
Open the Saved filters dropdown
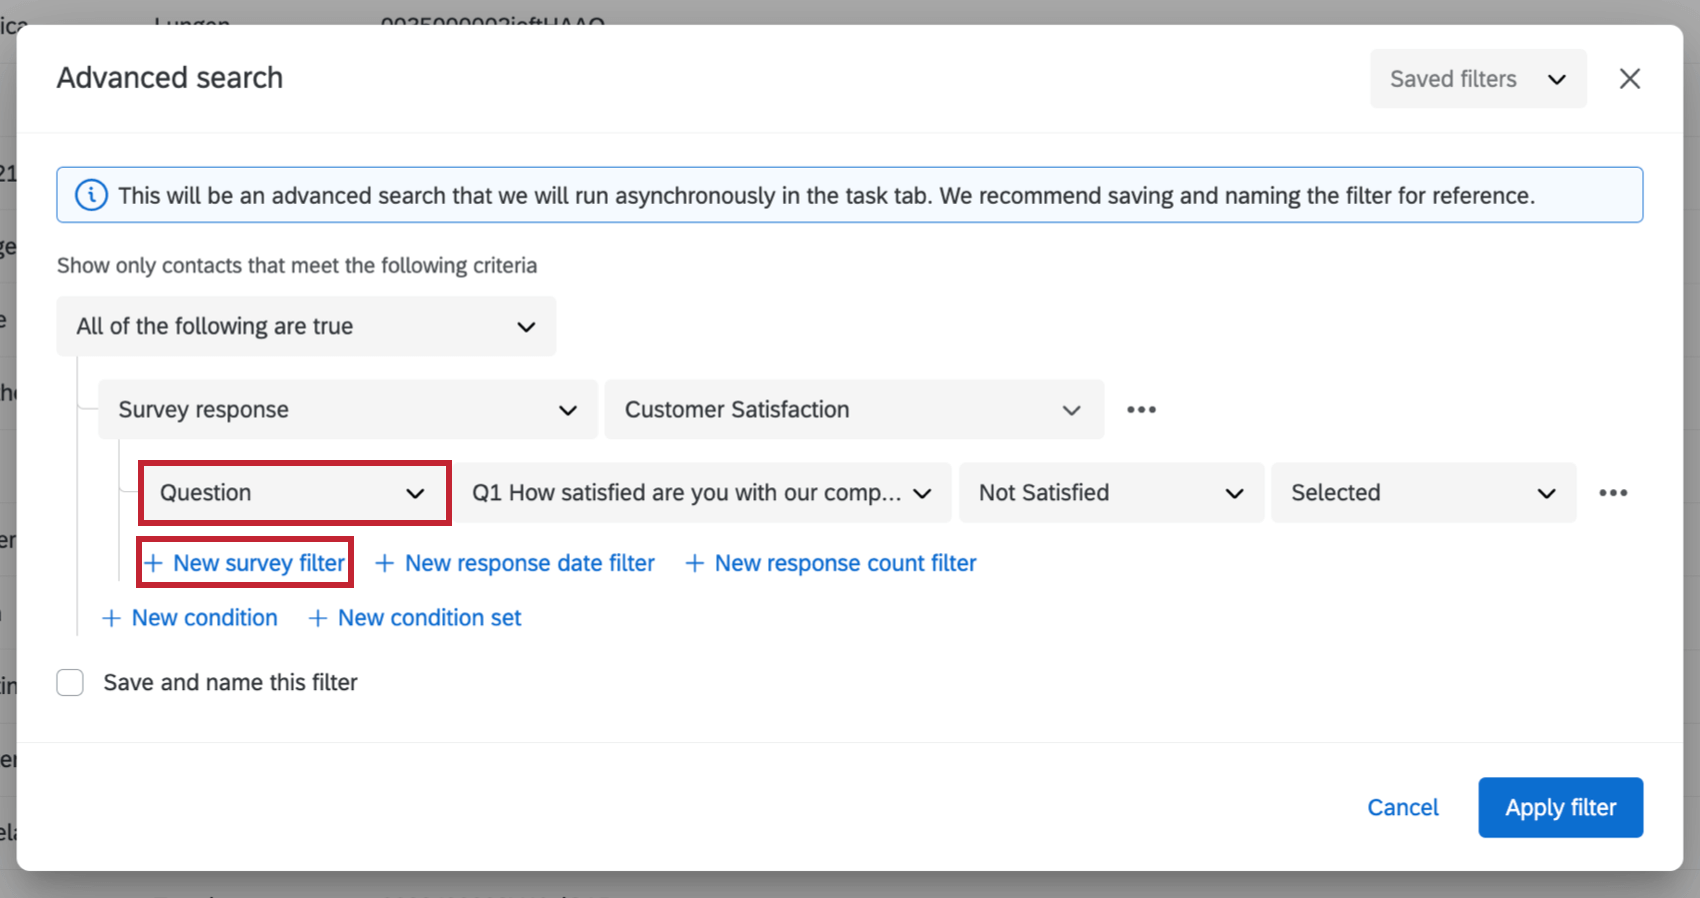[1477, 79]
